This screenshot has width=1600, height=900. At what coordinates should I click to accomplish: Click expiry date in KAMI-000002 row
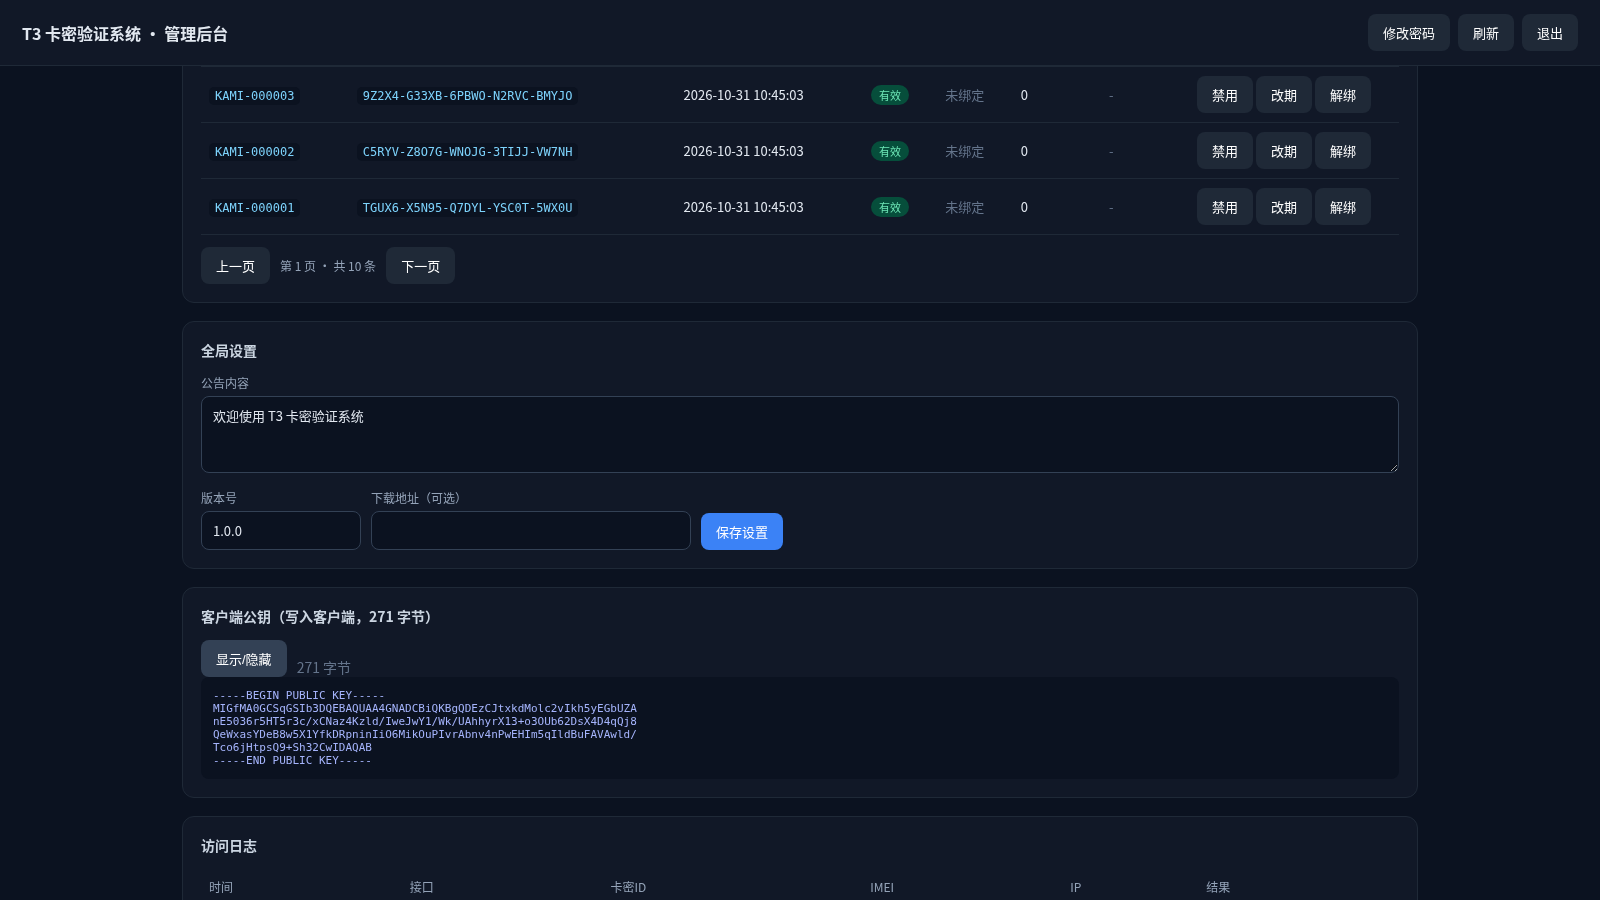[x=743, y=151]
